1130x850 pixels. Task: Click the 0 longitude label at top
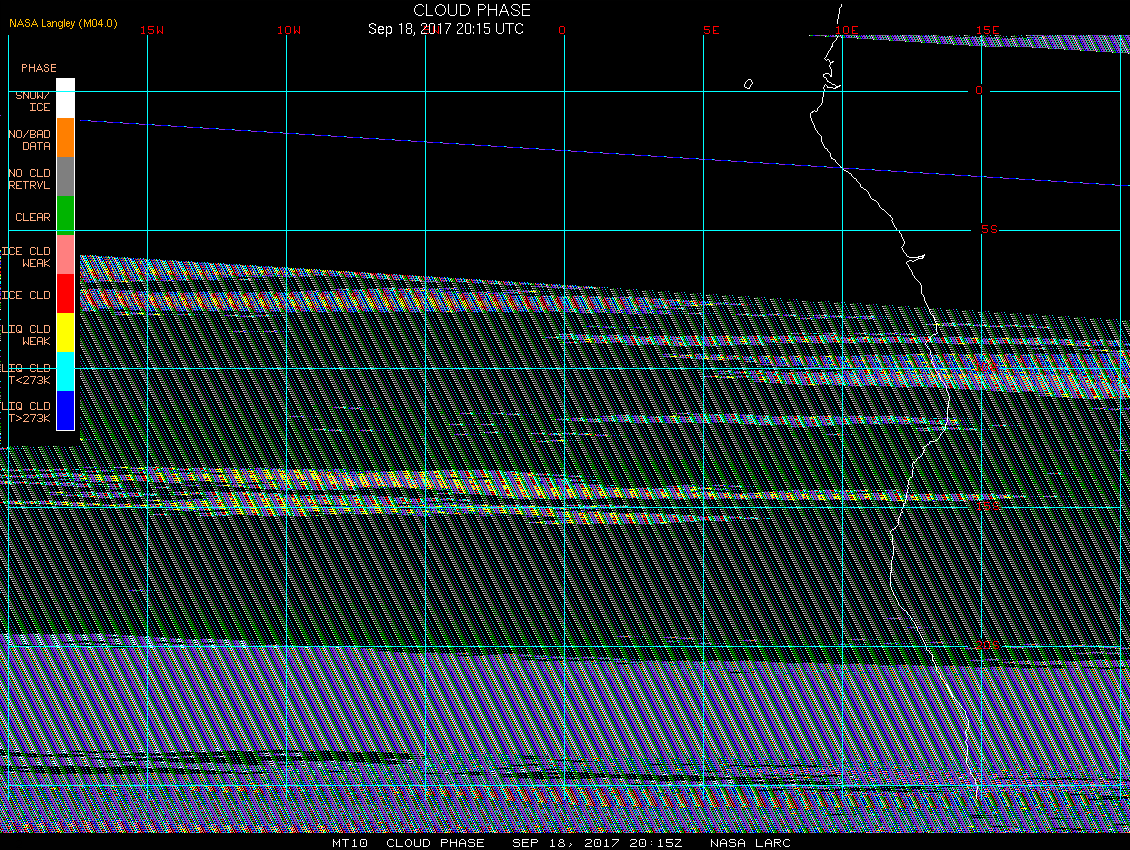pos(562,30)
